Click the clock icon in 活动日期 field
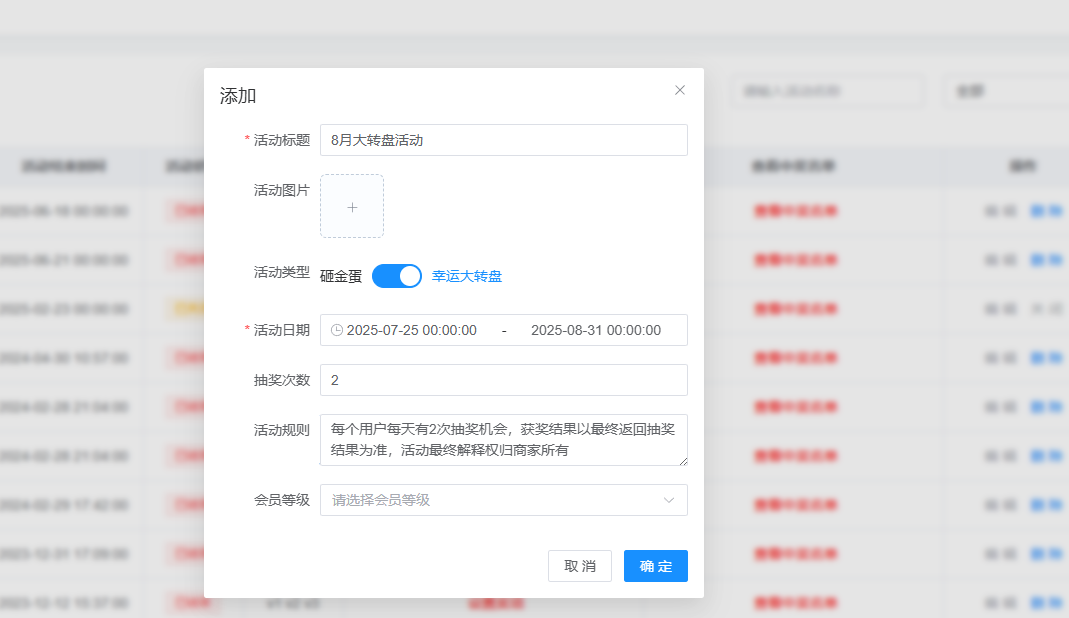1069x618 pixels. pyautogui.click(x=337, y=330)
